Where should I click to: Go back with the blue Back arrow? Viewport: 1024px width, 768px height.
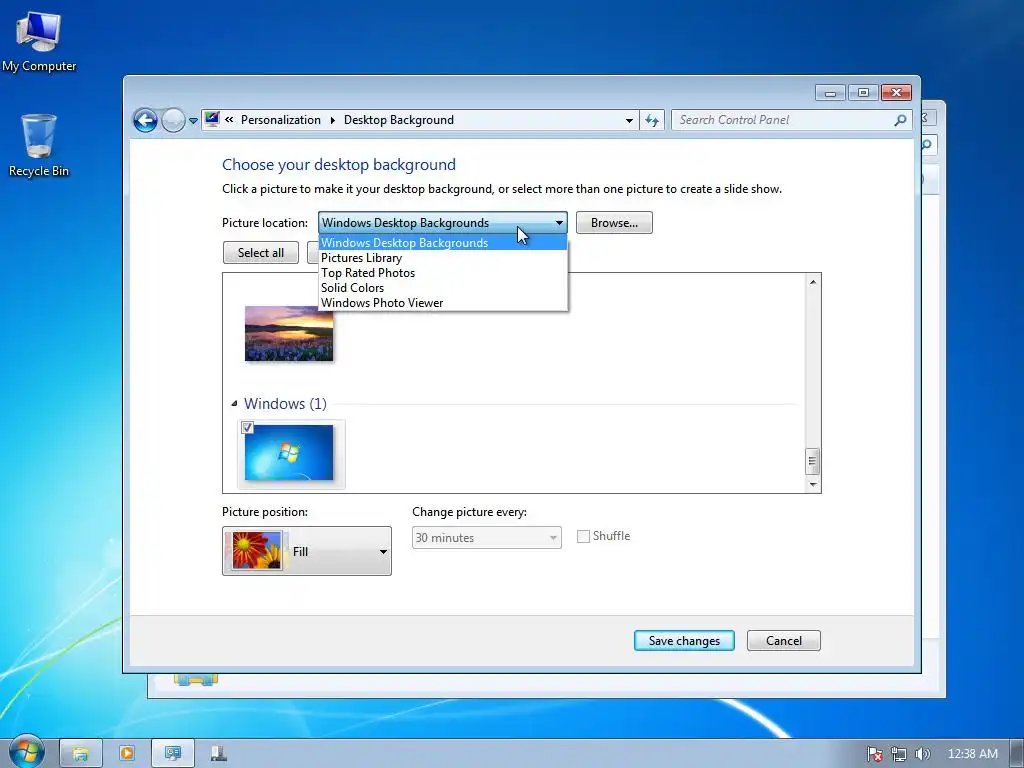coord(145,120)
